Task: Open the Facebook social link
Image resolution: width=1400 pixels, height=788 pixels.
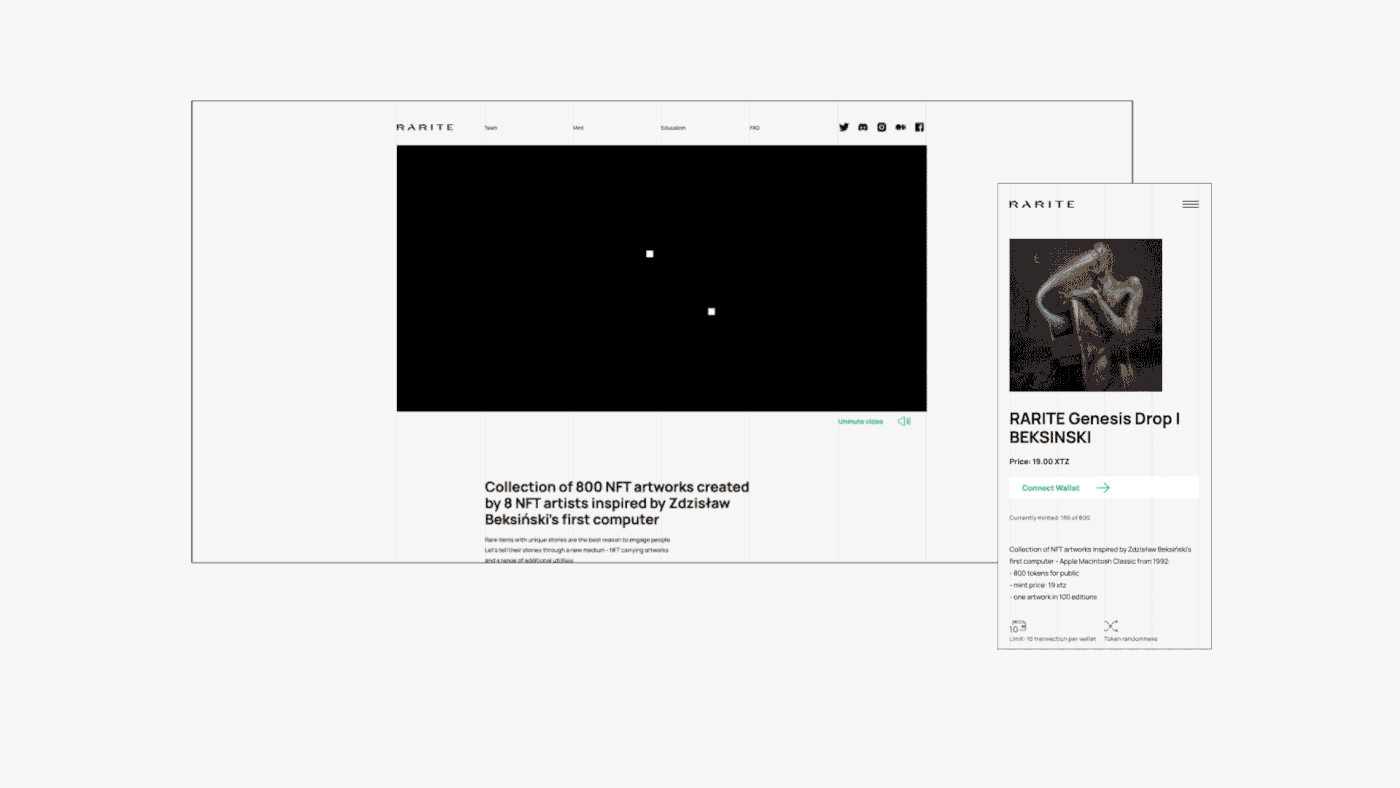Action: (920, 127)
